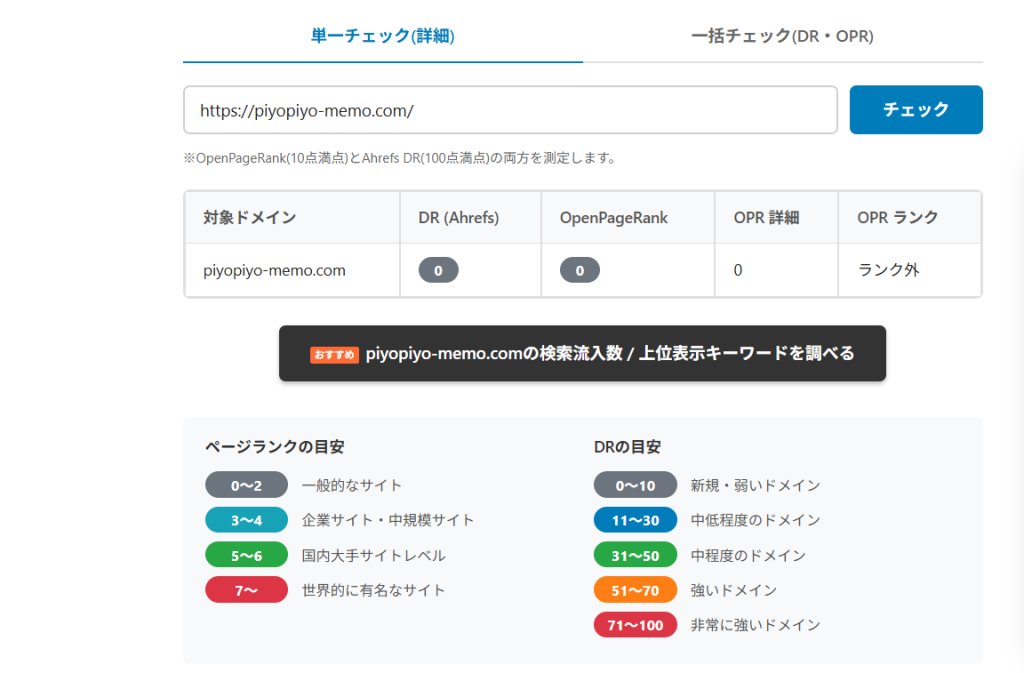This screenshot has width=1024, height=673.
Task: Click the blue 11〜30 DR badge
Action: (x=635, y=520)
